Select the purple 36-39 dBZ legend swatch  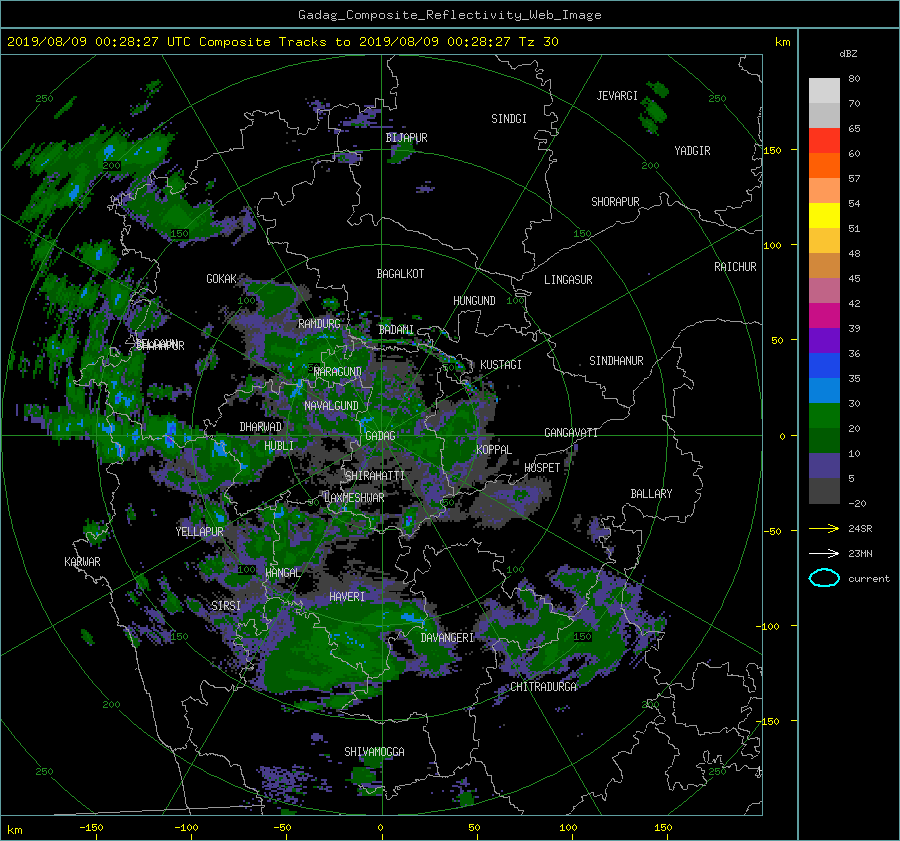824,340
